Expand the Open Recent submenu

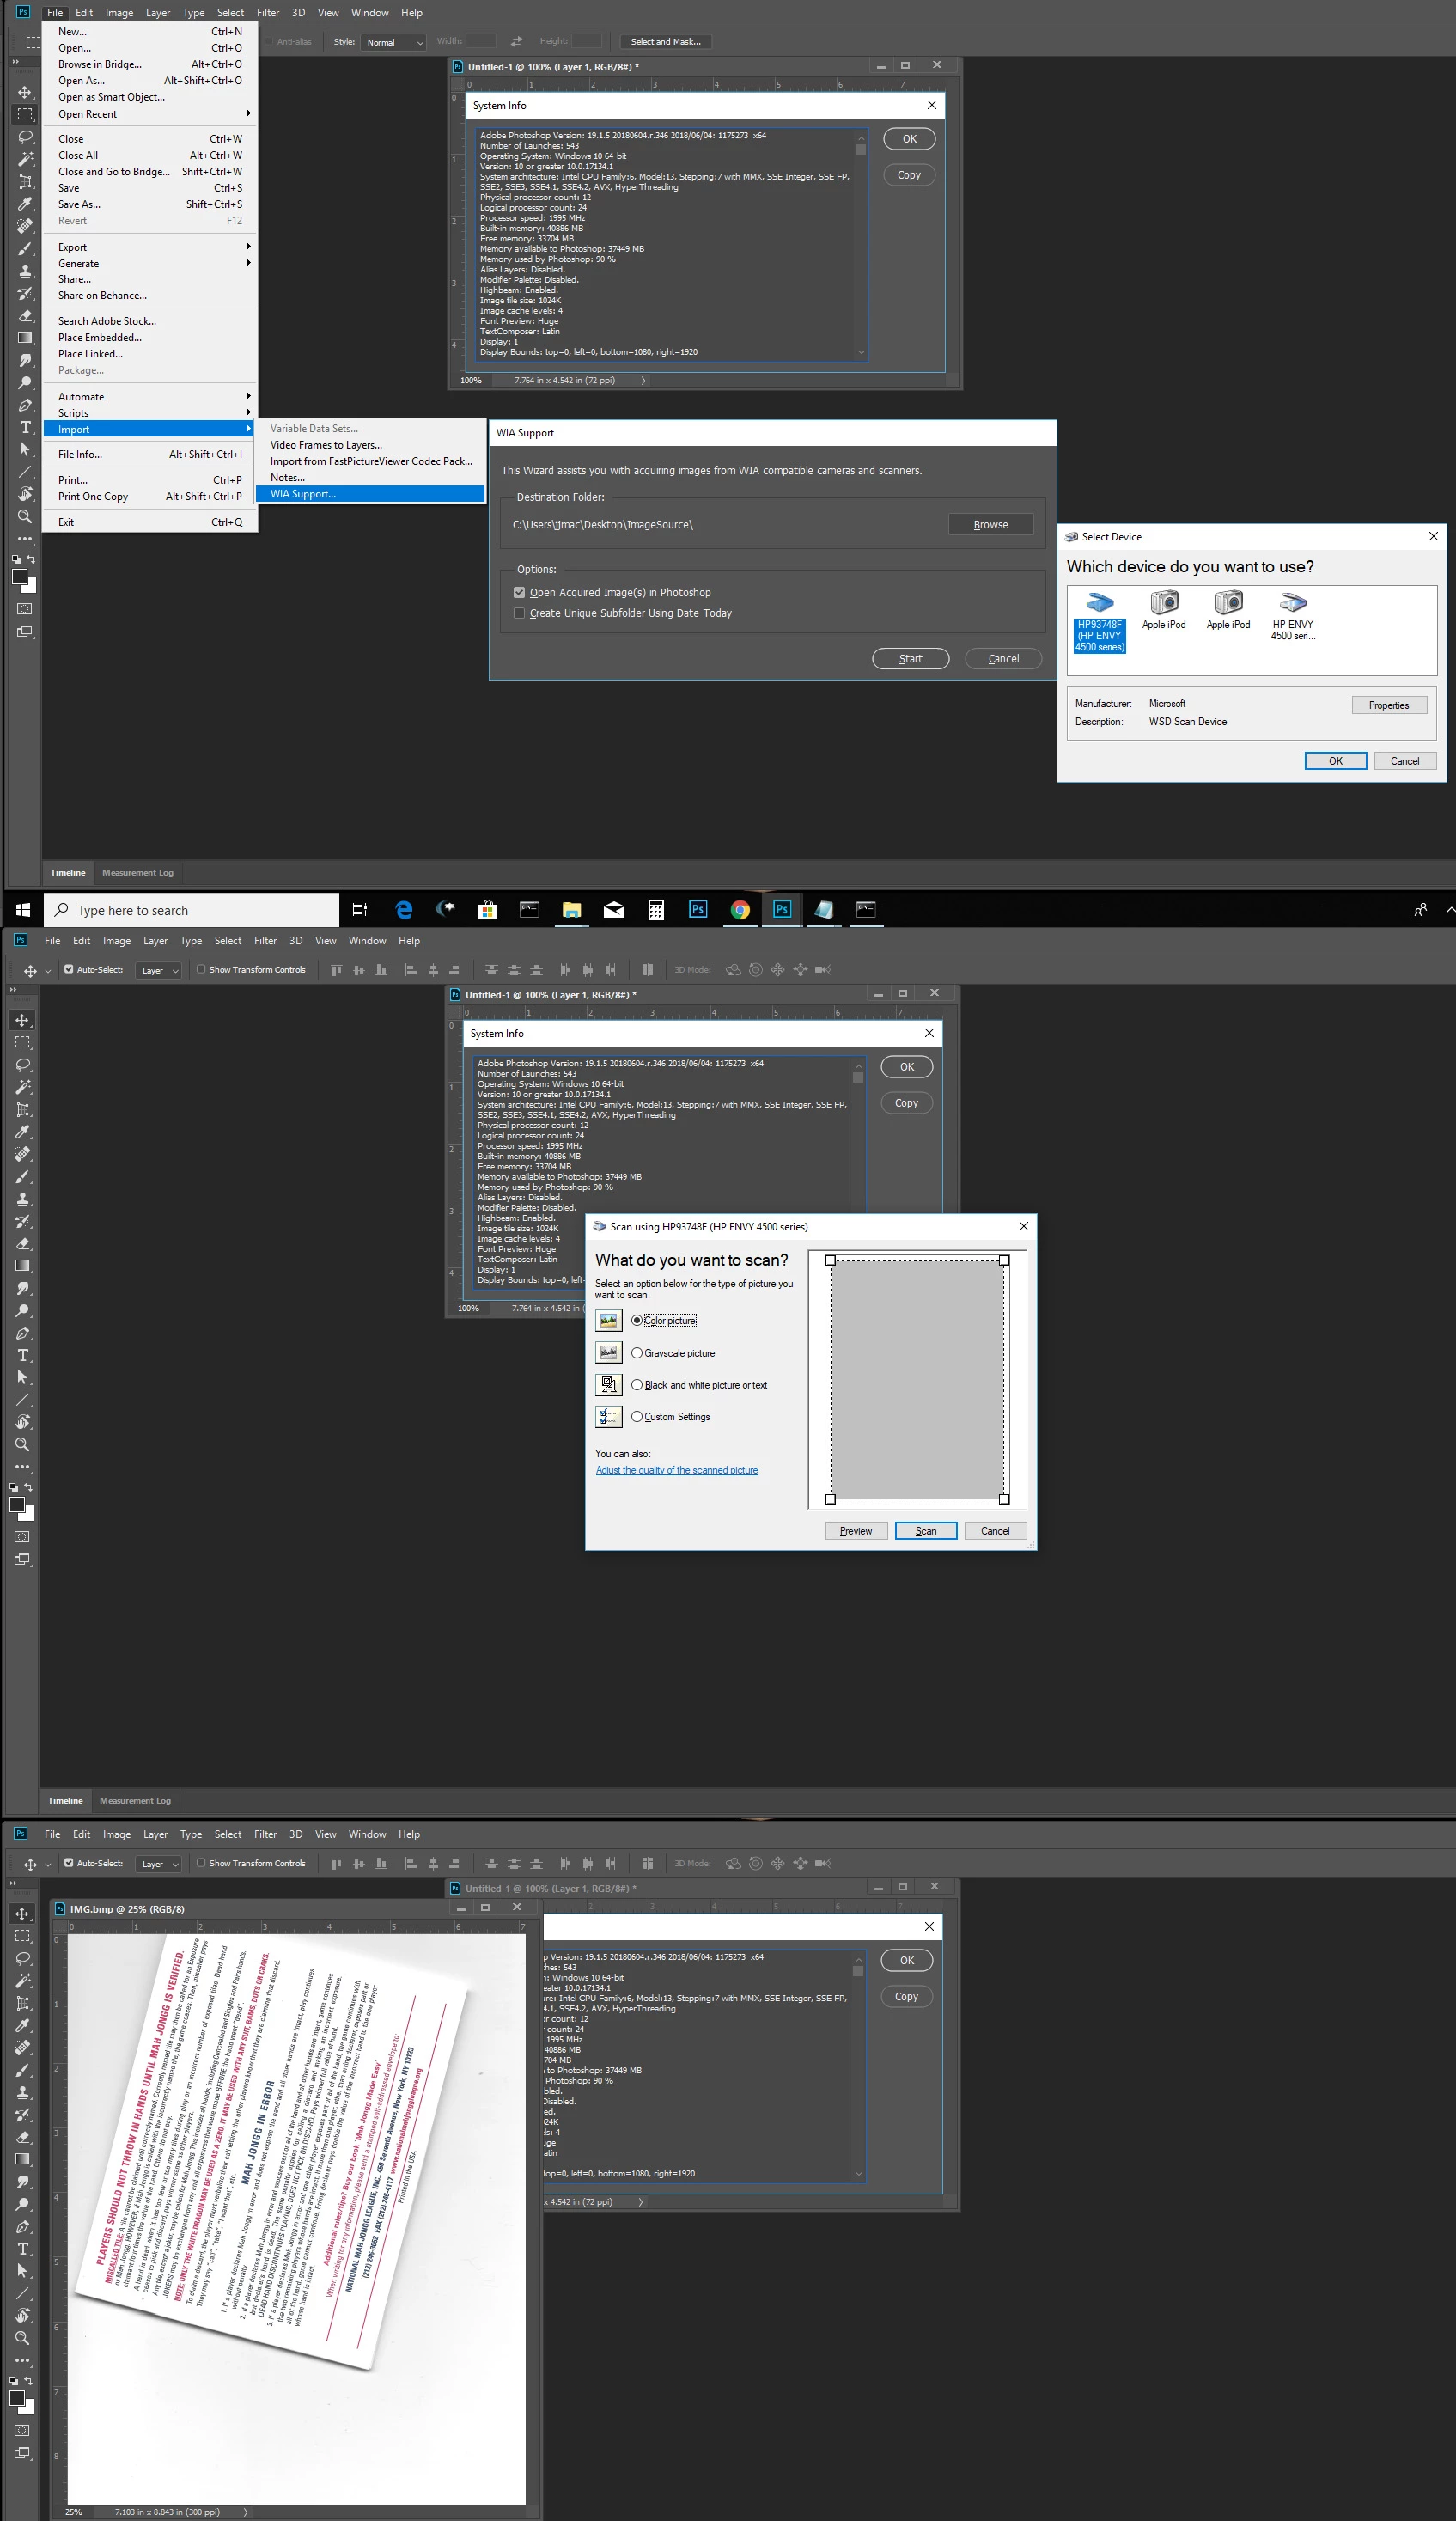[x=150, y=114]
